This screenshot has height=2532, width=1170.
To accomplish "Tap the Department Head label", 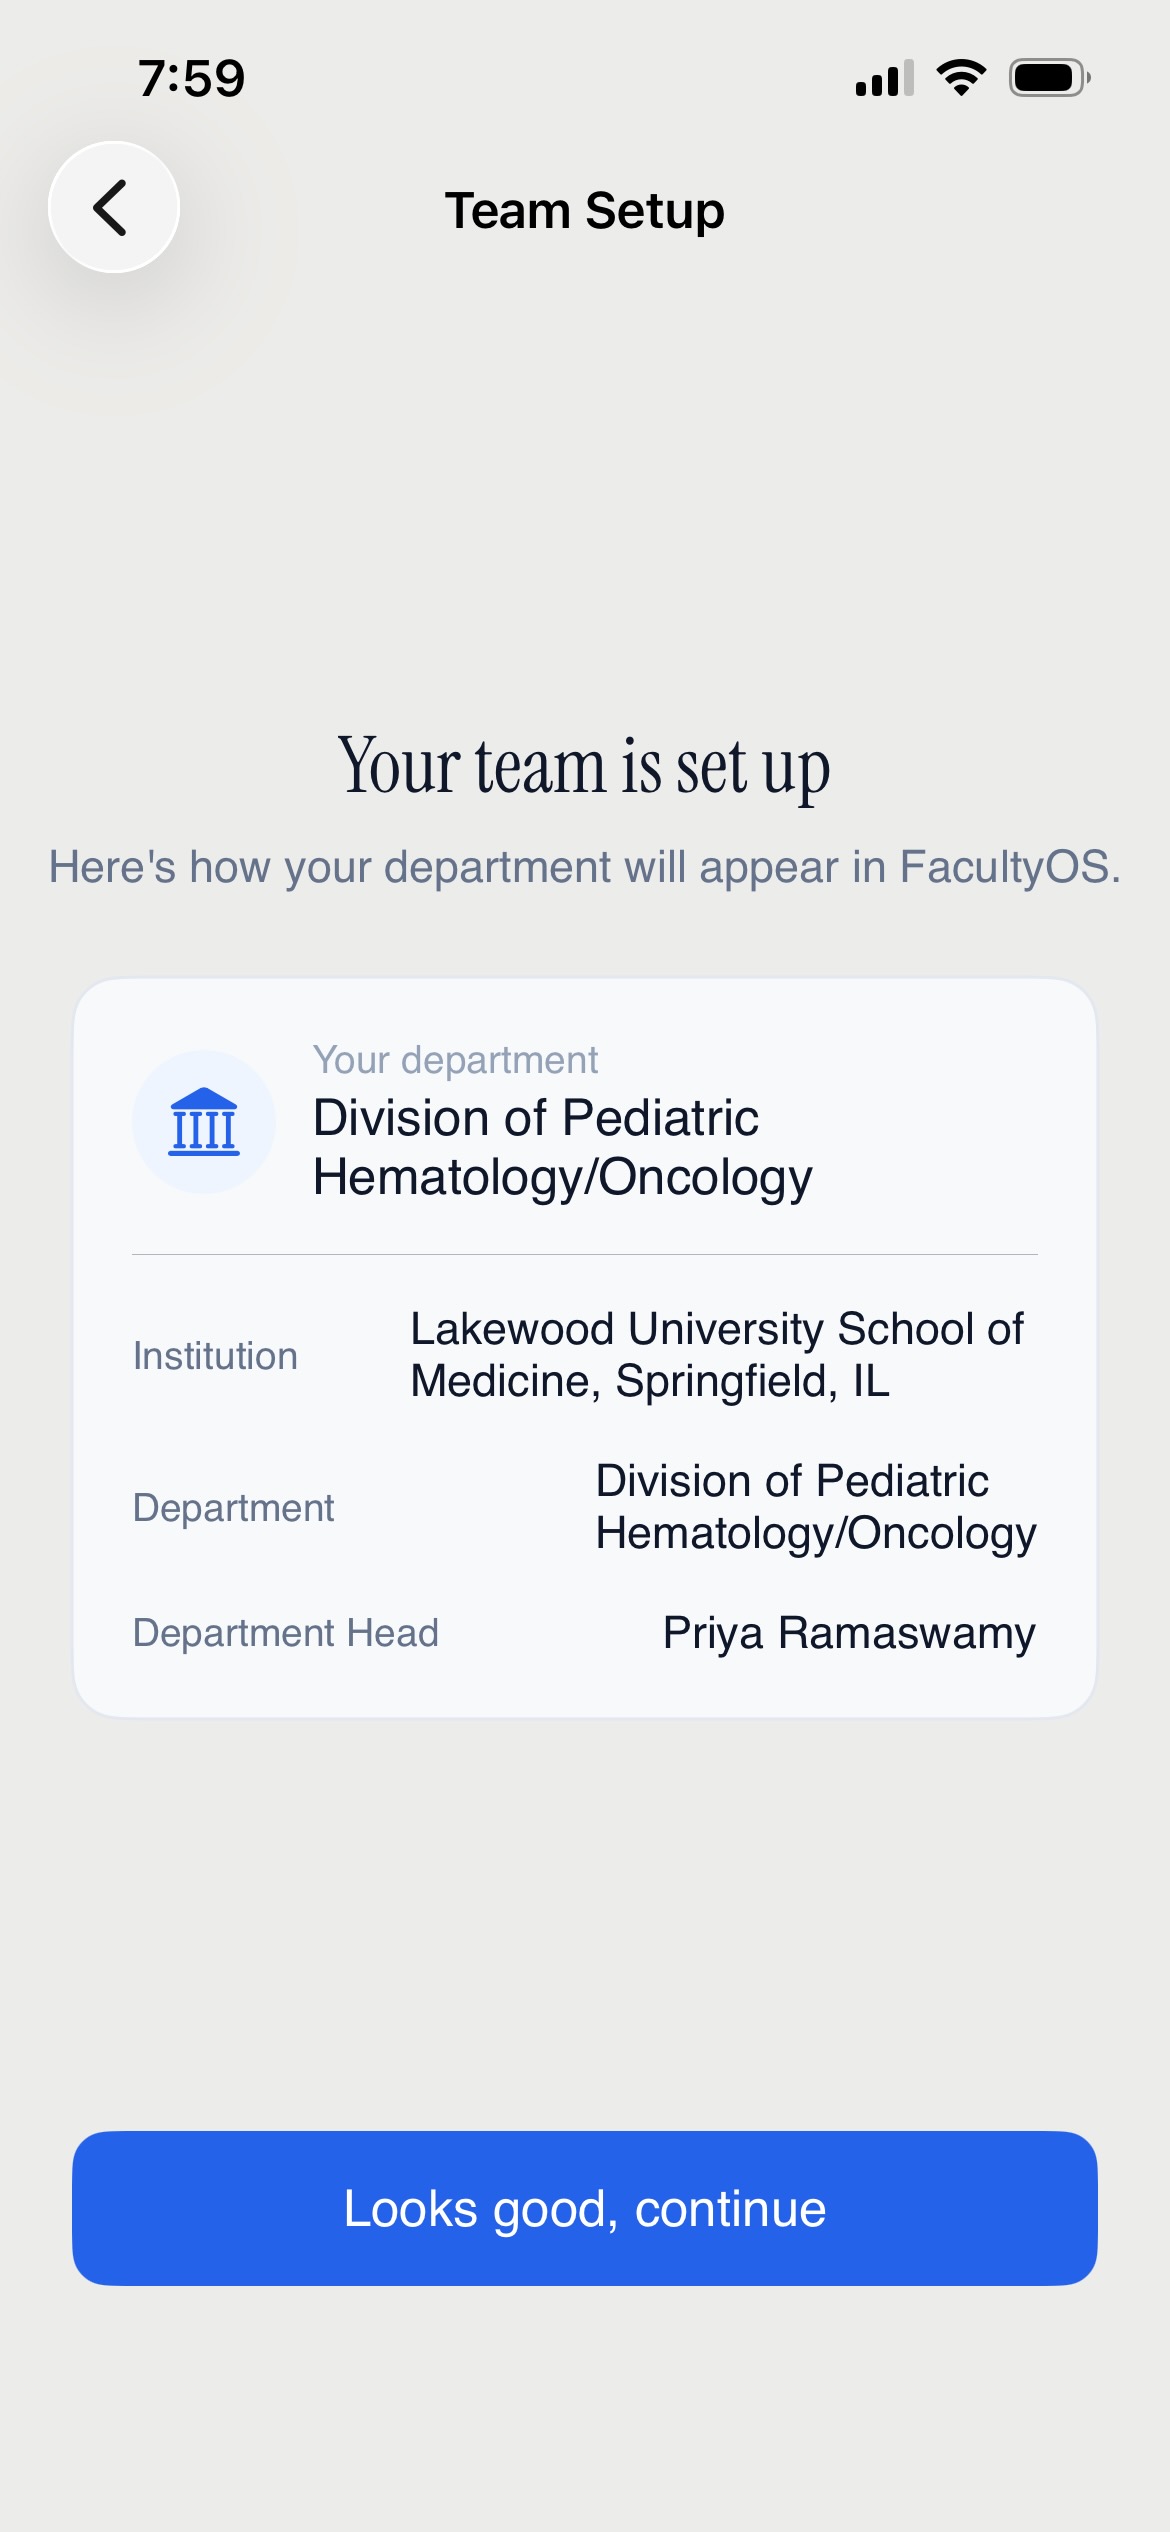I will (x=286, y=1632).
